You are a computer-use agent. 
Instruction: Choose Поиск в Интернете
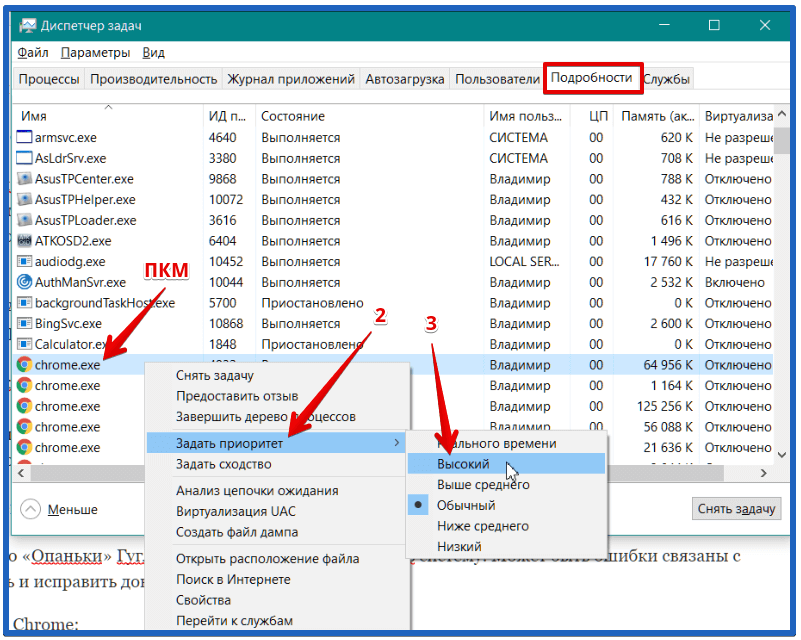coord(278,580)
